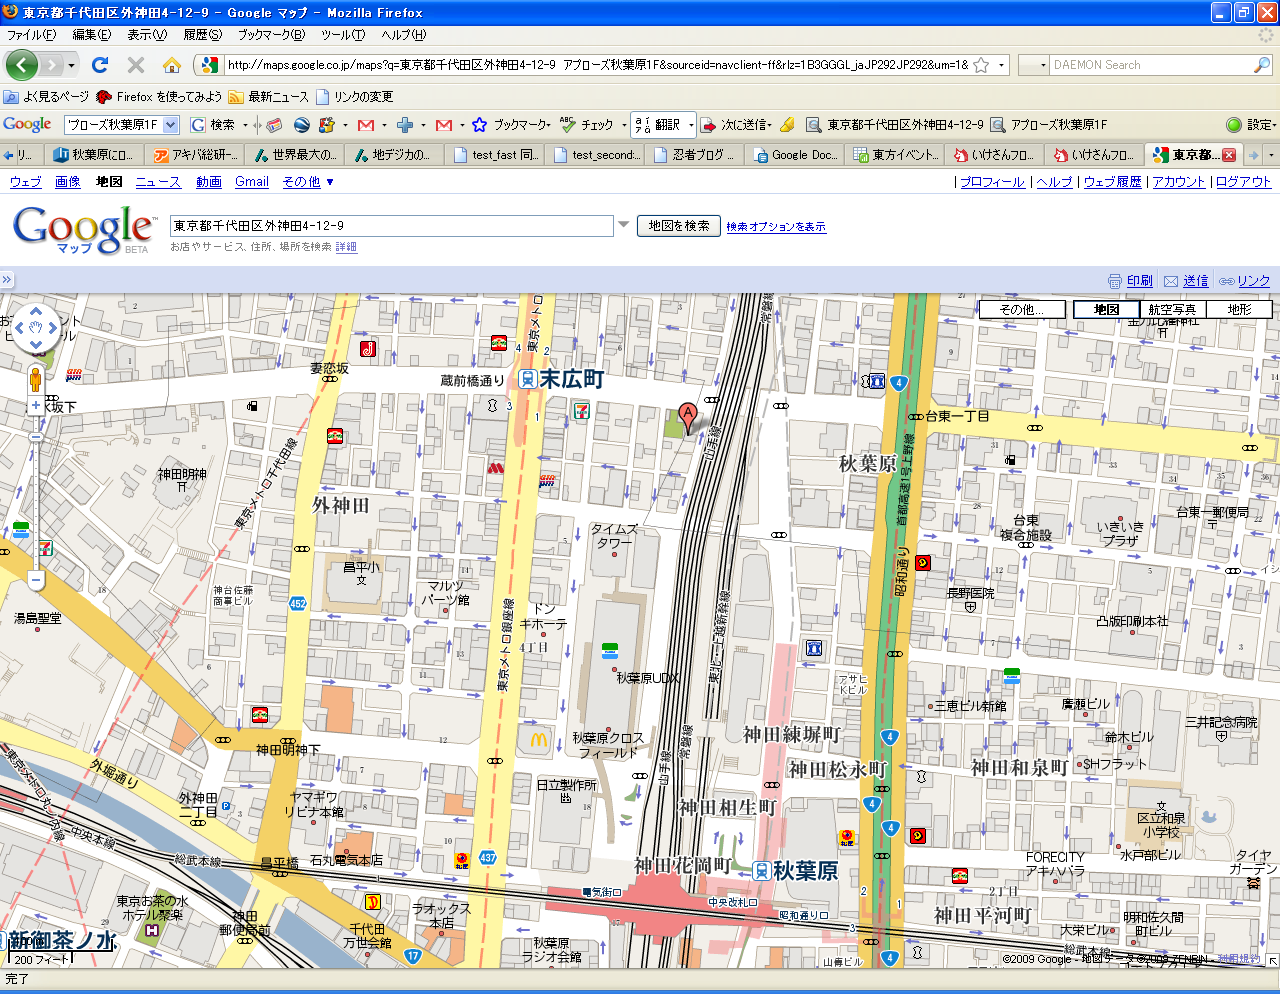The width and height of the screenshot is (1280, 994).
Task: Pan the map left with the arrow
Action: tap(18, 327)
